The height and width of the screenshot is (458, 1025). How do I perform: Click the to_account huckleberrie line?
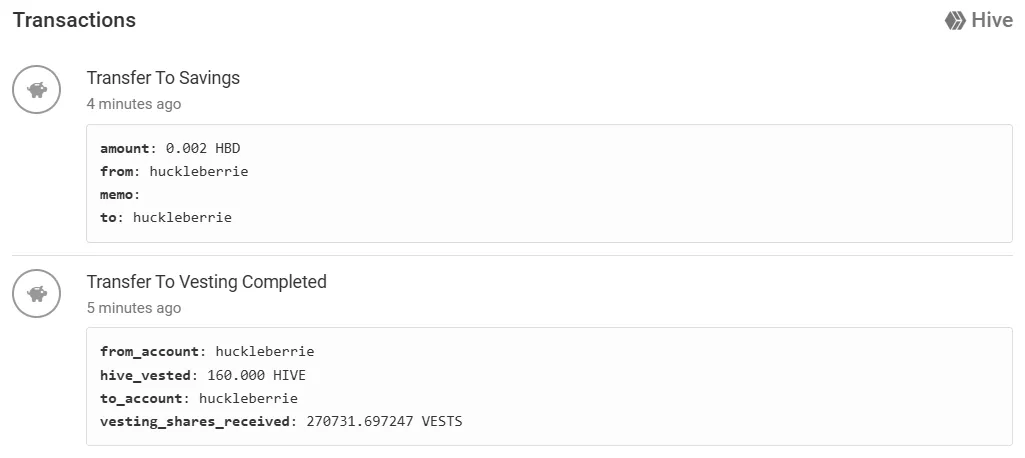(199, 399)
